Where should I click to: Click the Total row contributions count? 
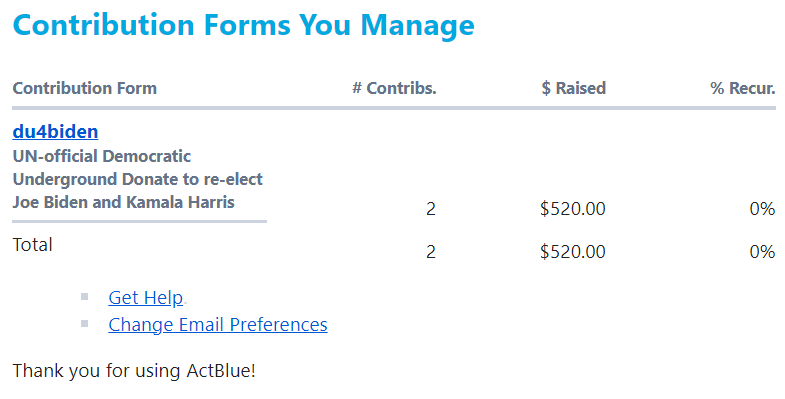[431, 252]
